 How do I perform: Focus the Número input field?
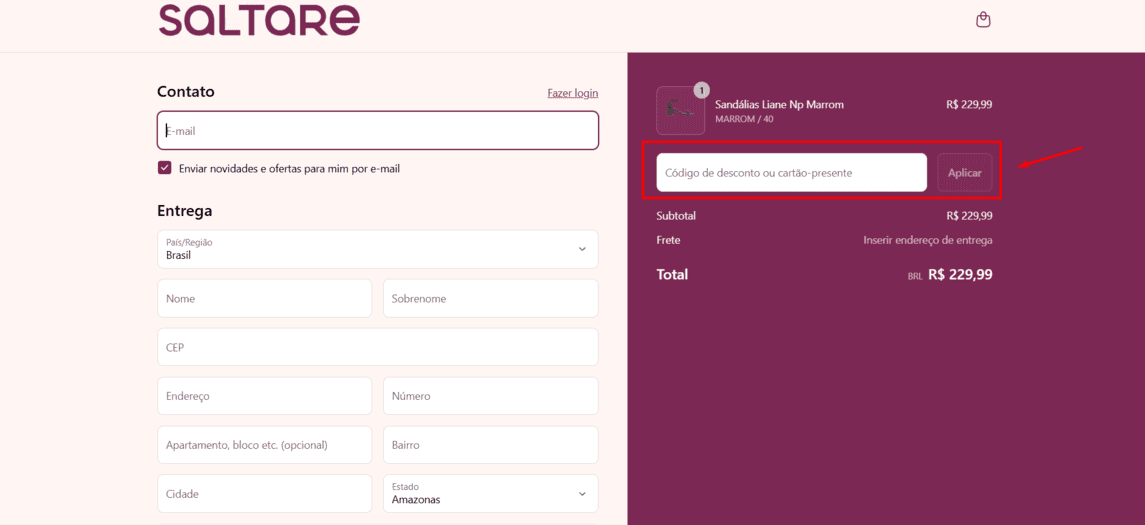(x=490, y=396)
